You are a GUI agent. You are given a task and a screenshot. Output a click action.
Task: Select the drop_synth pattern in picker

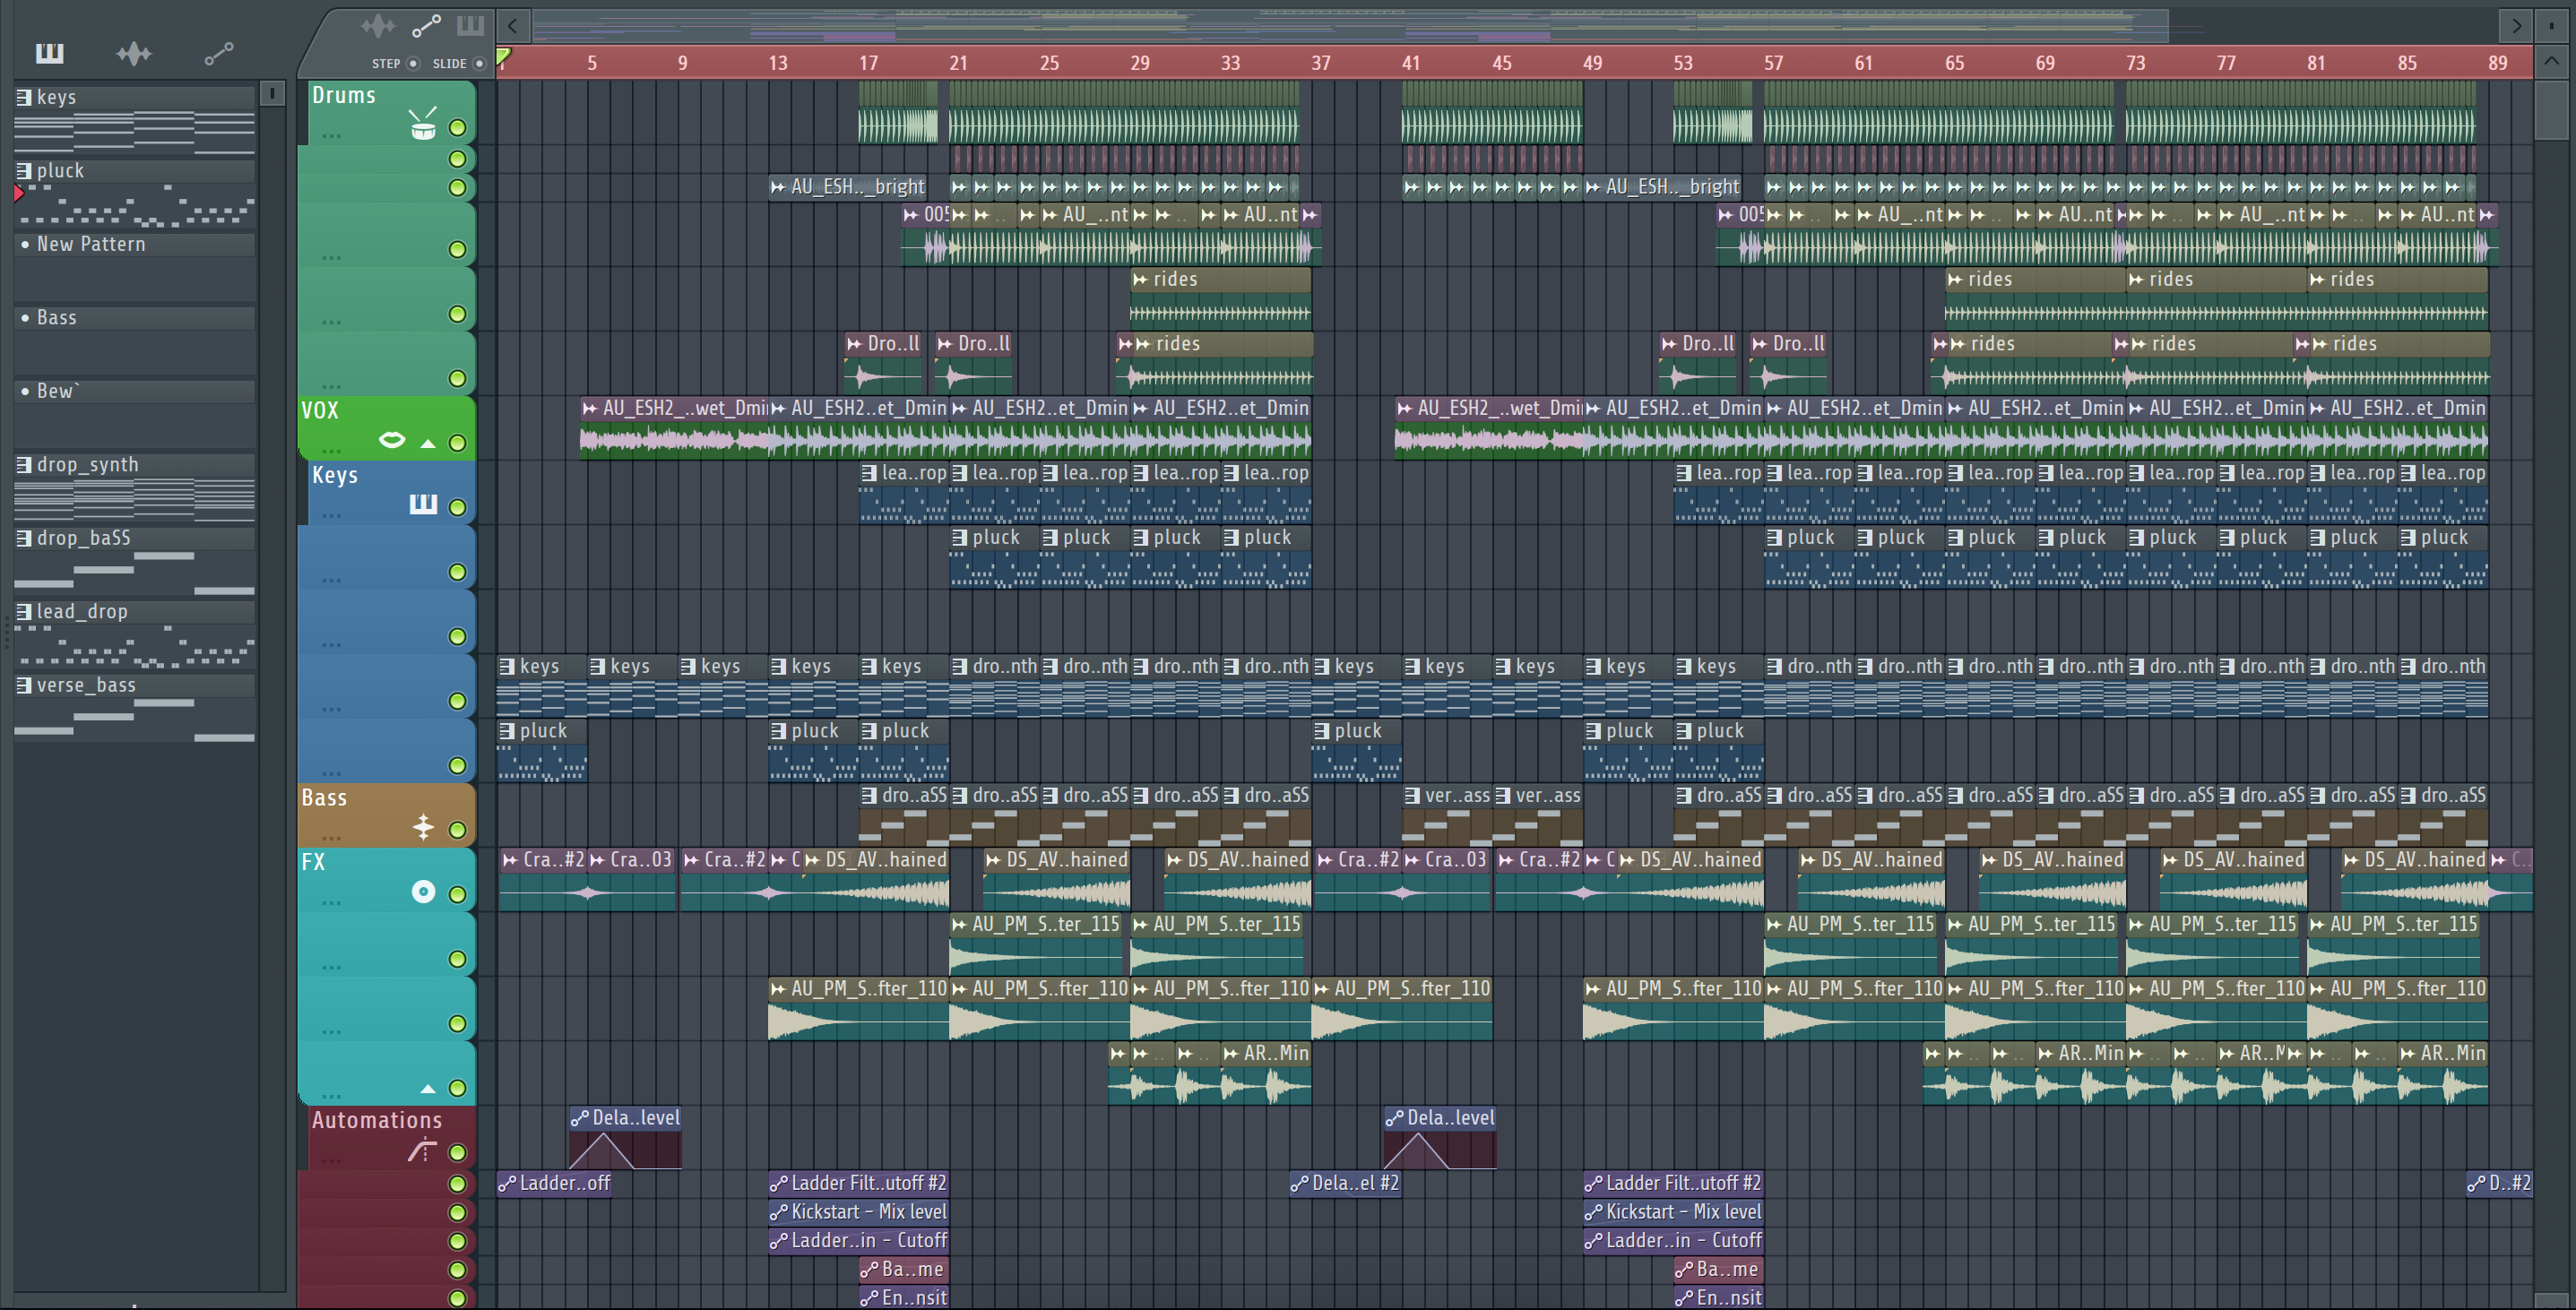pos(88,465)
